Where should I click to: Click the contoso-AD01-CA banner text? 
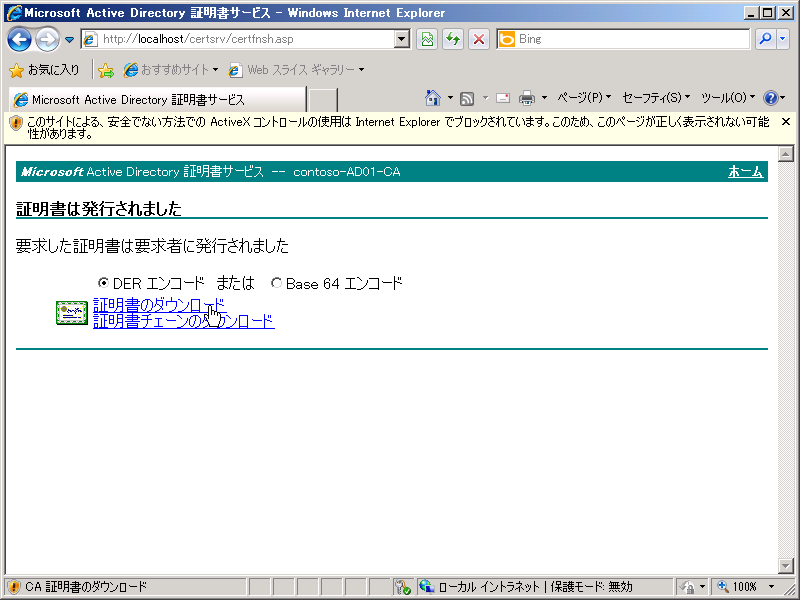(346, 172)
